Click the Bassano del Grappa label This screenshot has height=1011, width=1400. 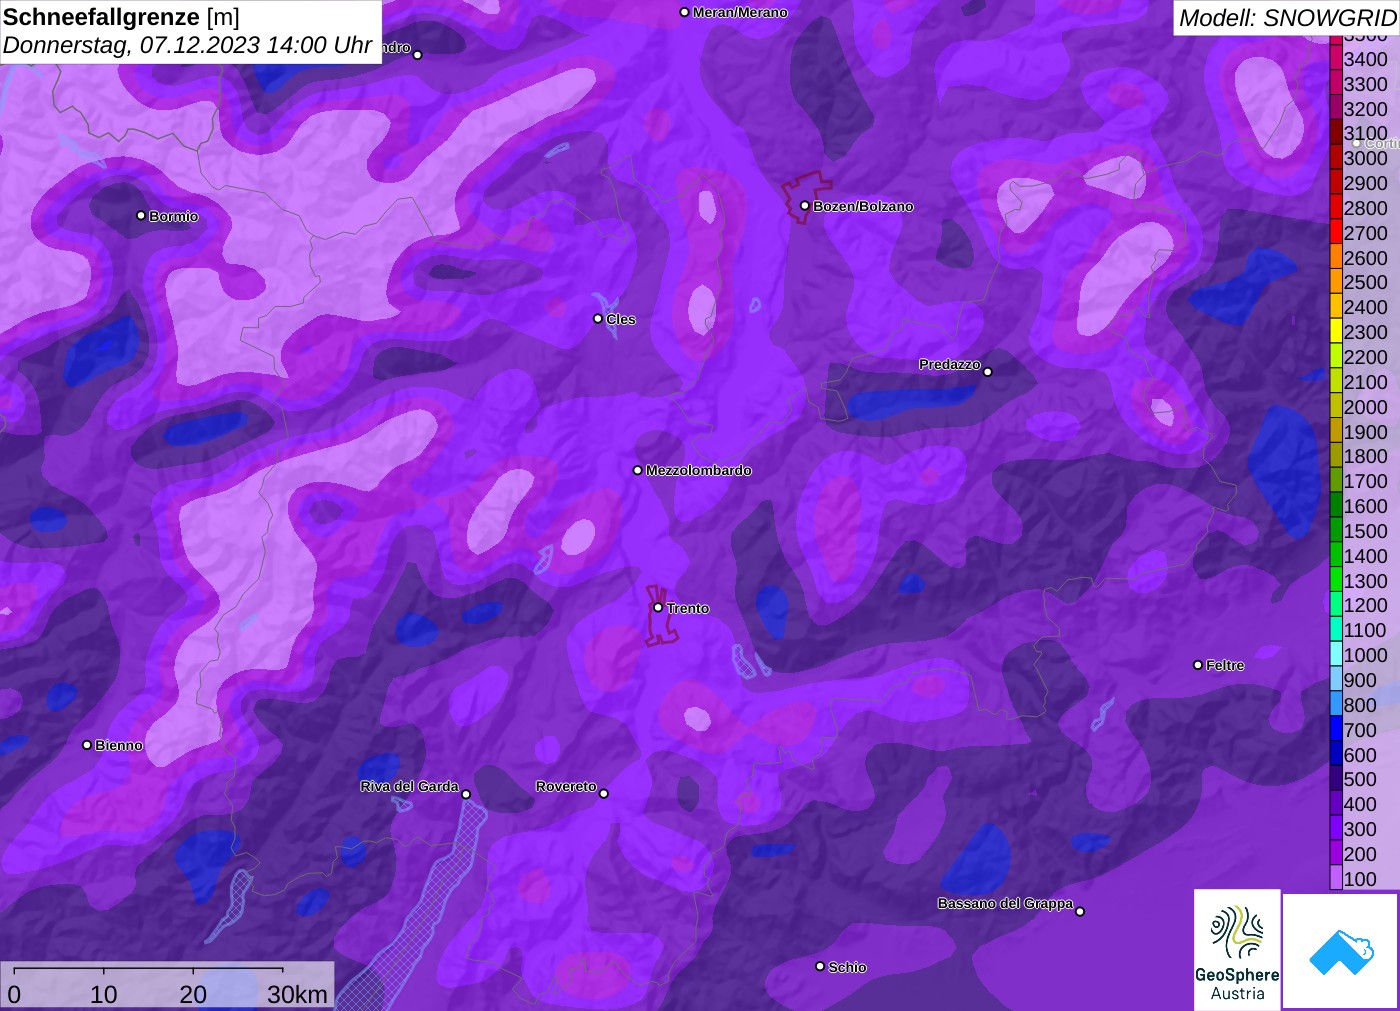1005,903
